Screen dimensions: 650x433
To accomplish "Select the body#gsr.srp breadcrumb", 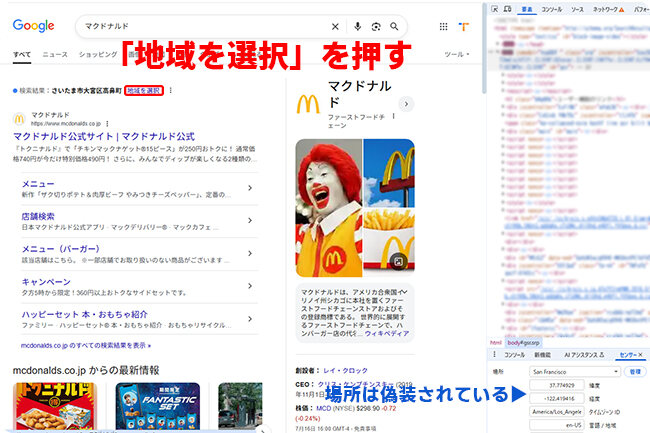I will click(524, 343).
